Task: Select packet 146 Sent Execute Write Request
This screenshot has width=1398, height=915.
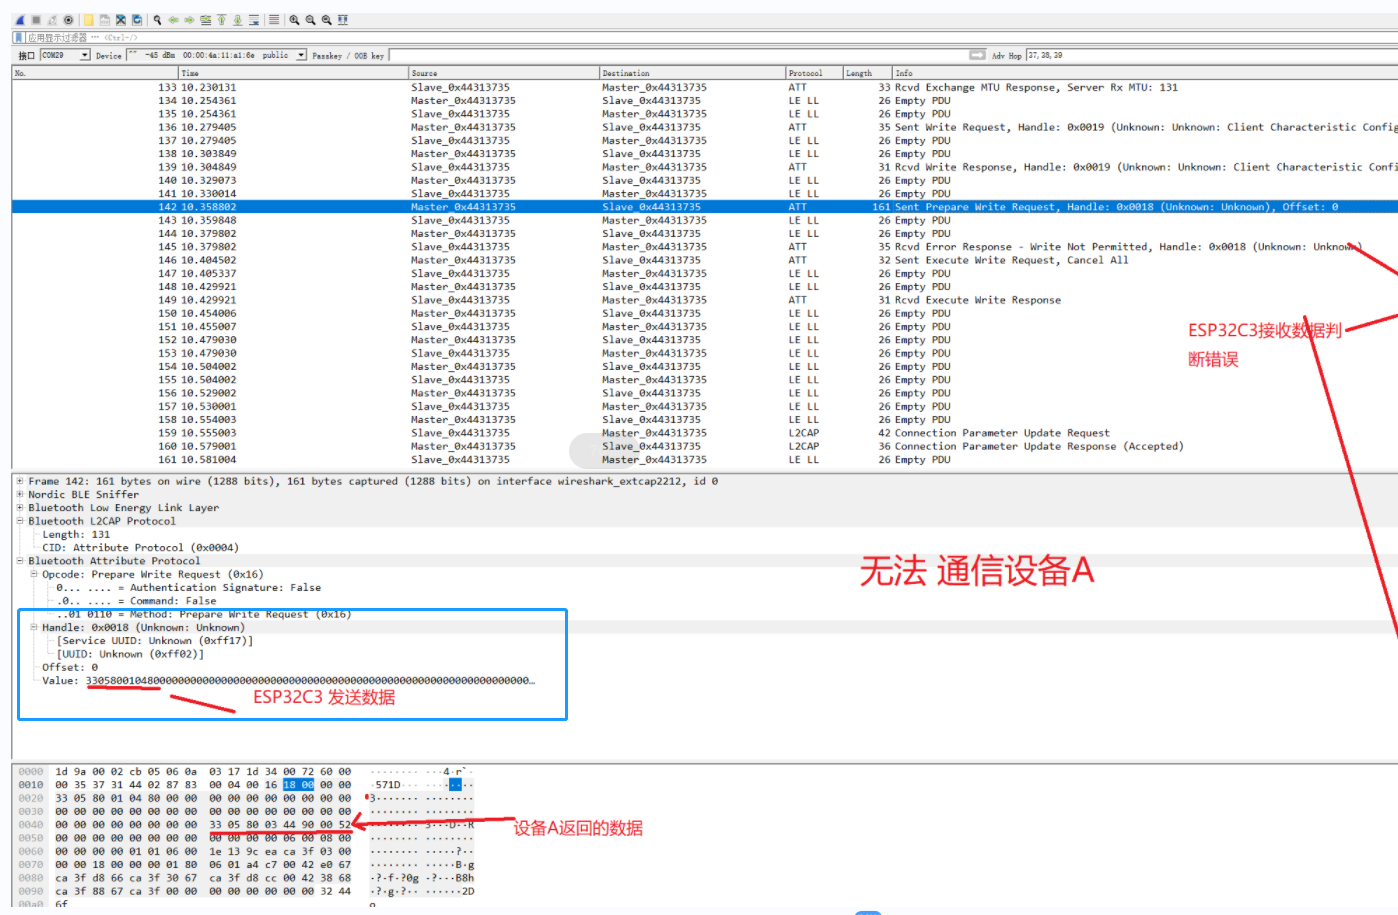Action: point(705,260)
